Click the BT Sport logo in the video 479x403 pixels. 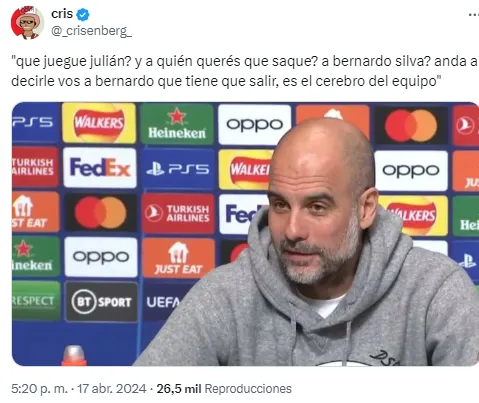[x=101, y=302]
